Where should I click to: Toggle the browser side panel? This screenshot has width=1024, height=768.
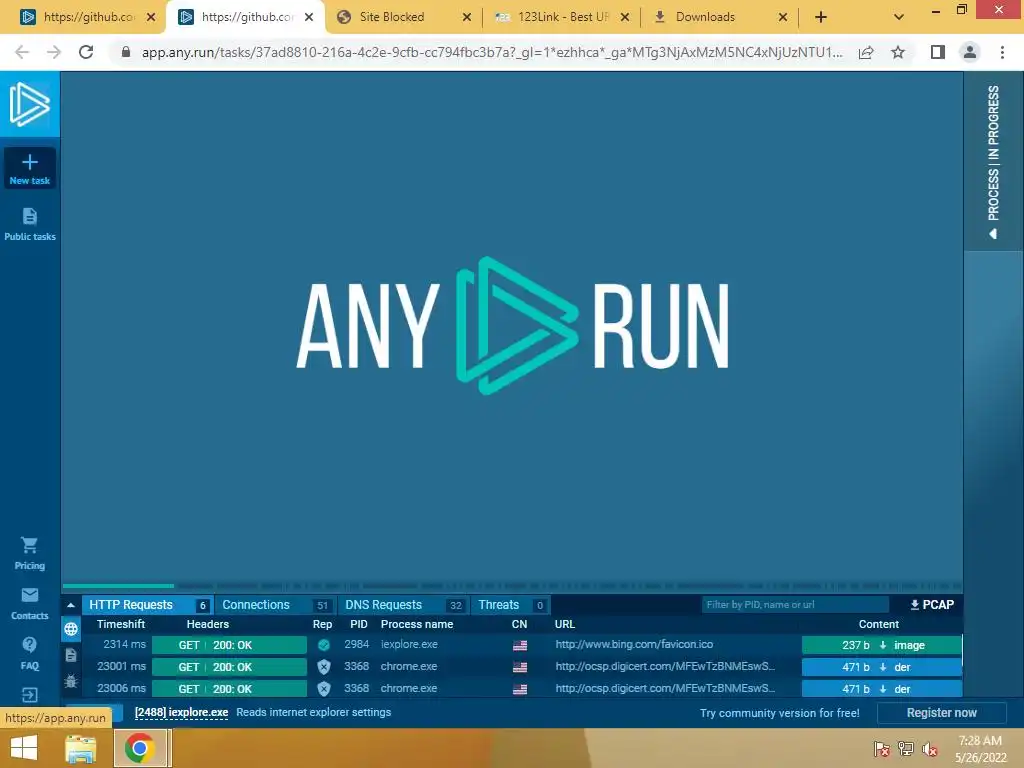point(938,52)
